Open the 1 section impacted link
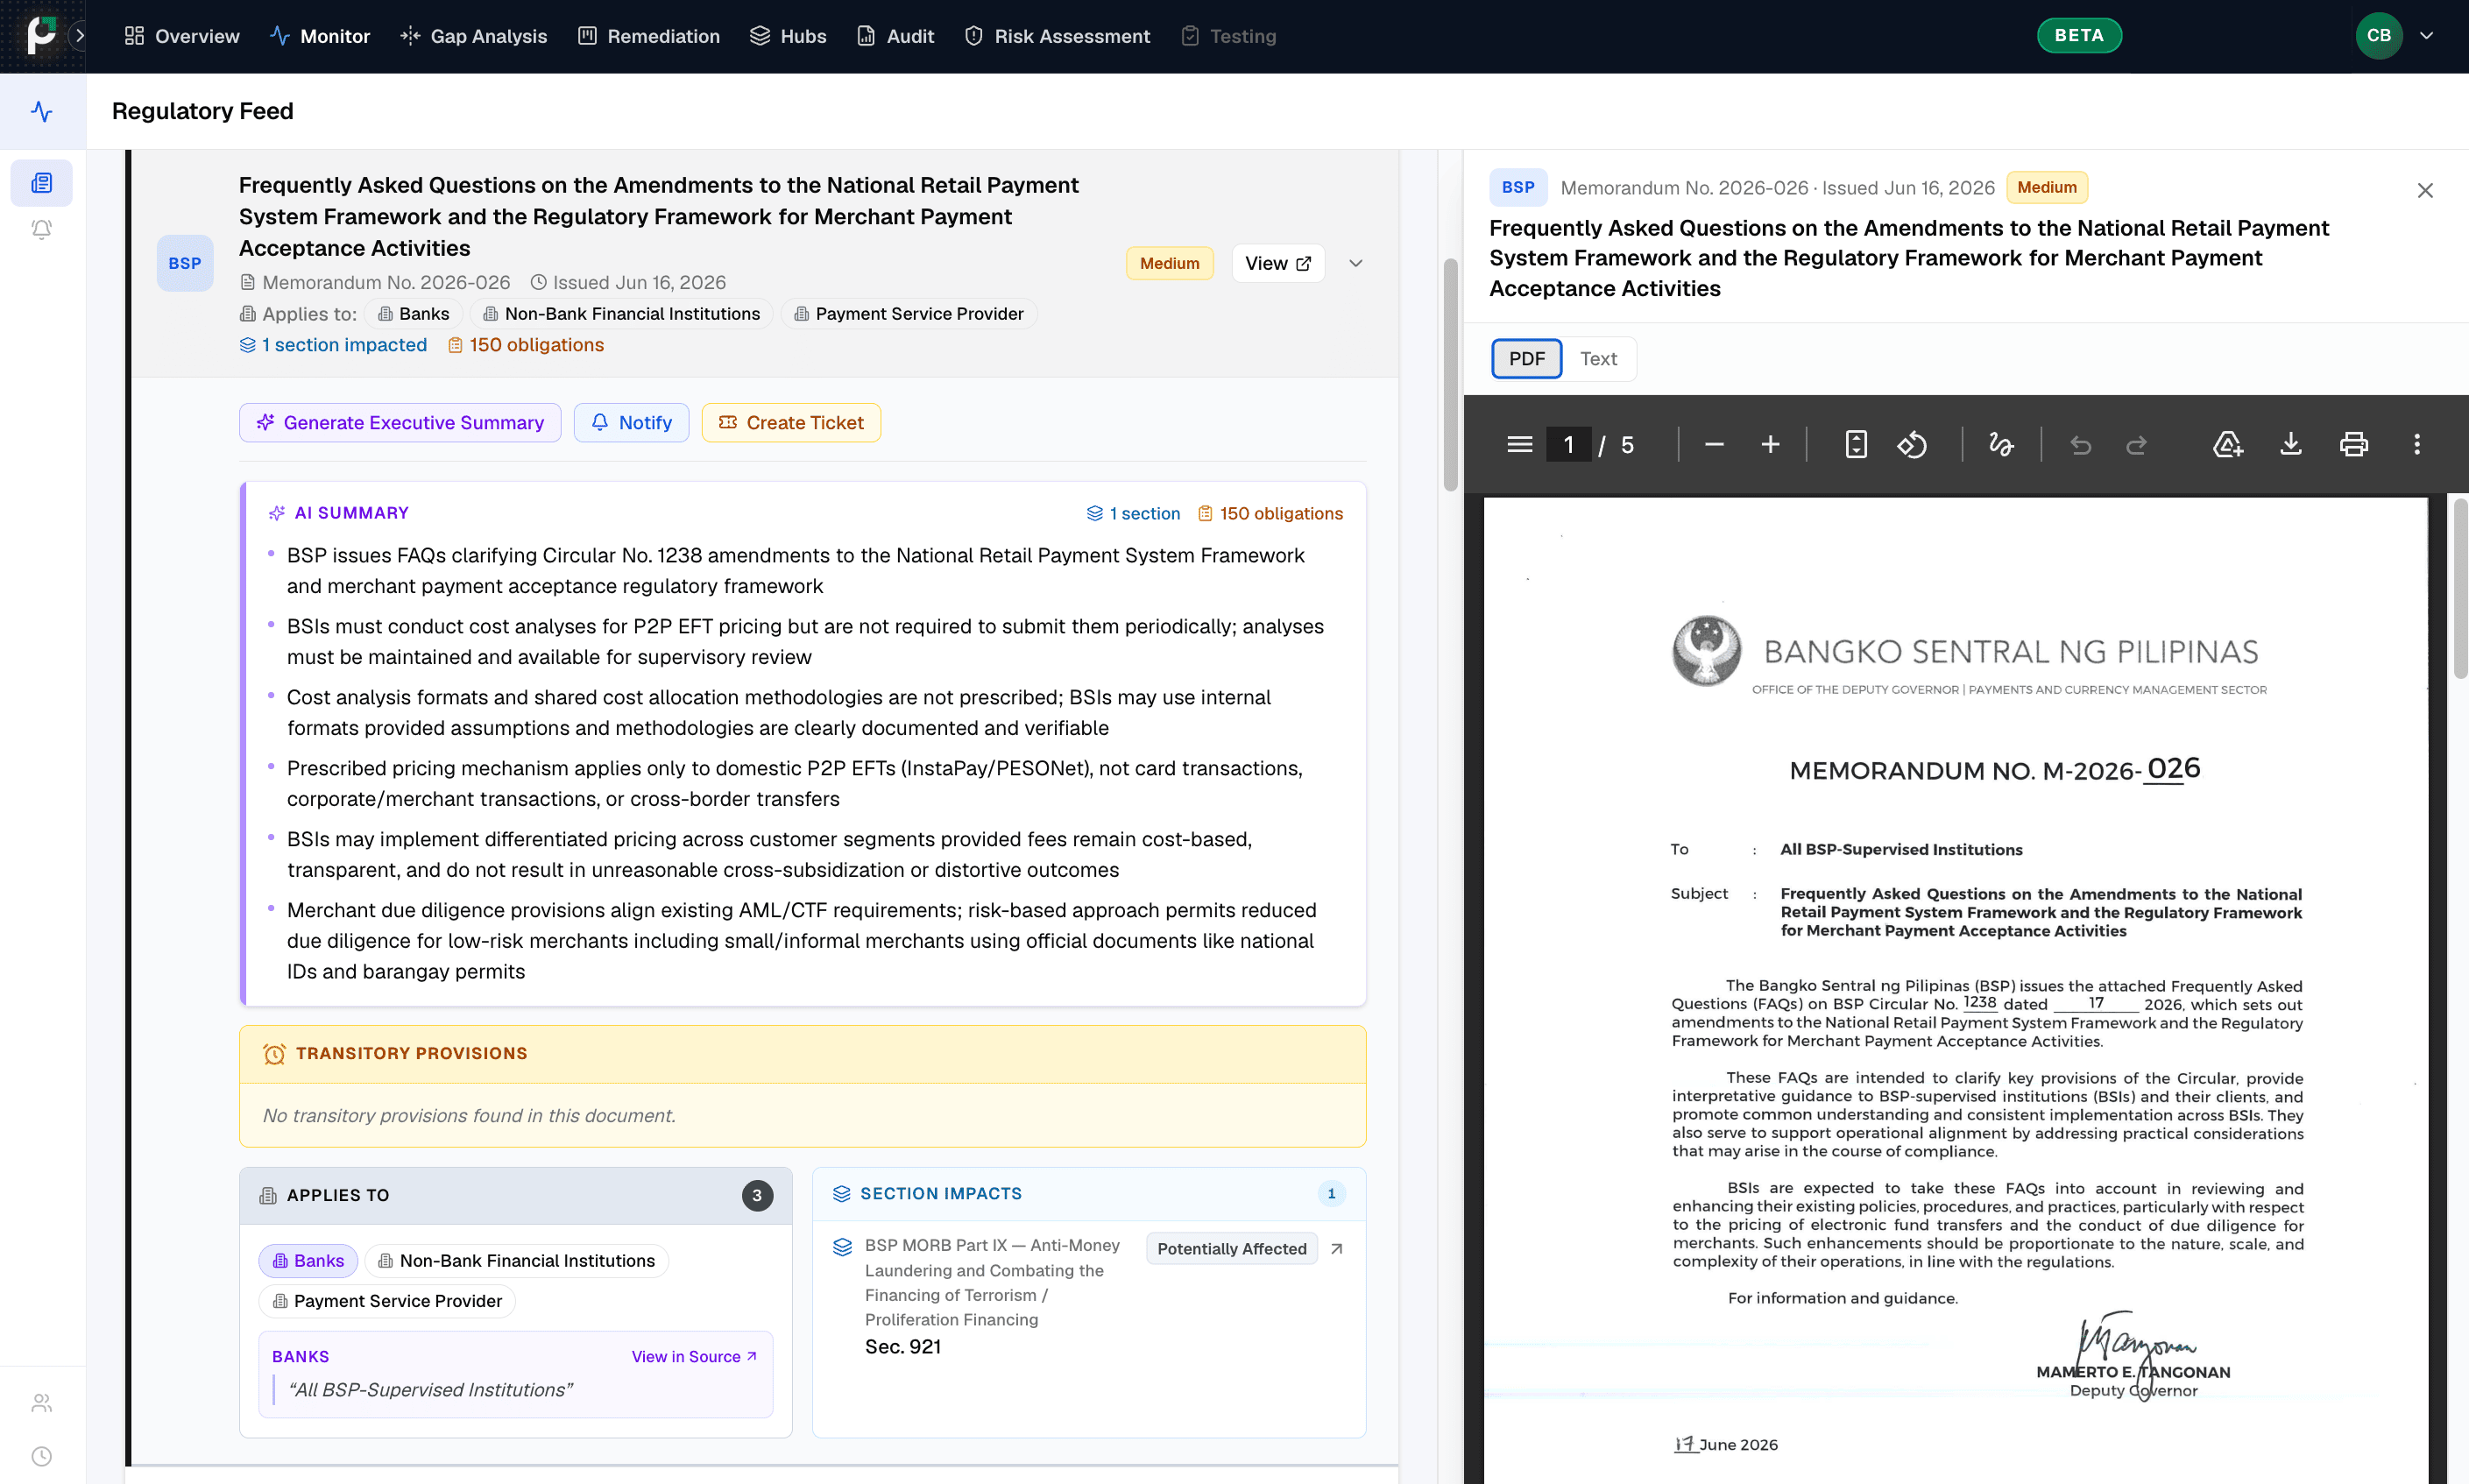This screenshot has width=2469, height=1484. [x=334, y=344]
